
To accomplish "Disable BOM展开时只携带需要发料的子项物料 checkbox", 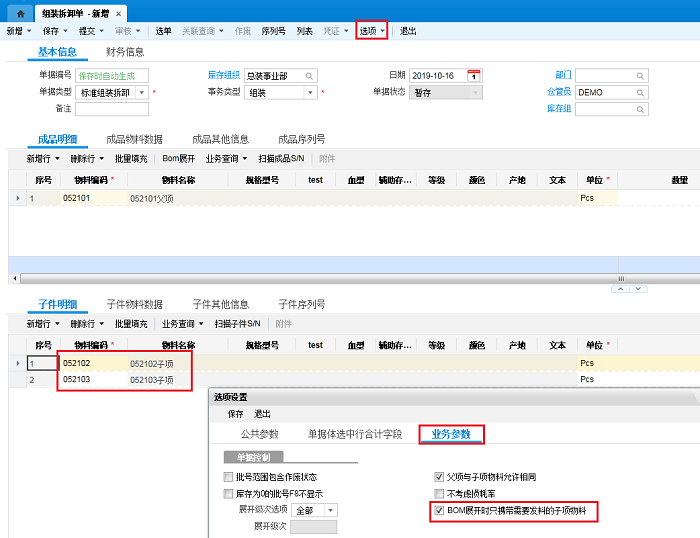I will click(439, 510).
